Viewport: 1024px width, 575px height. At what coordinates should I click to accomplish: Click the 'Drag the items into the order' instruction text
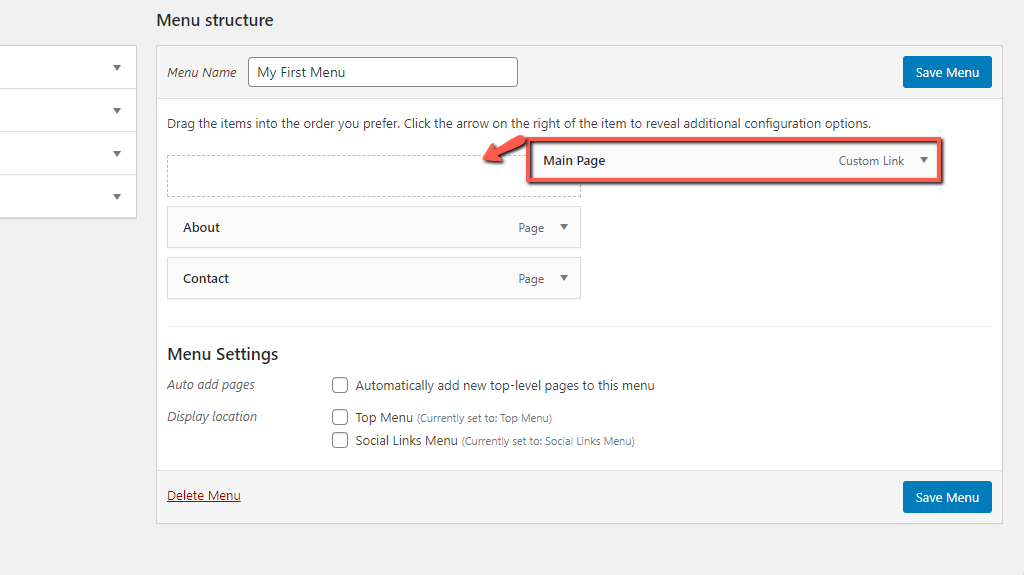pos(519,123)
